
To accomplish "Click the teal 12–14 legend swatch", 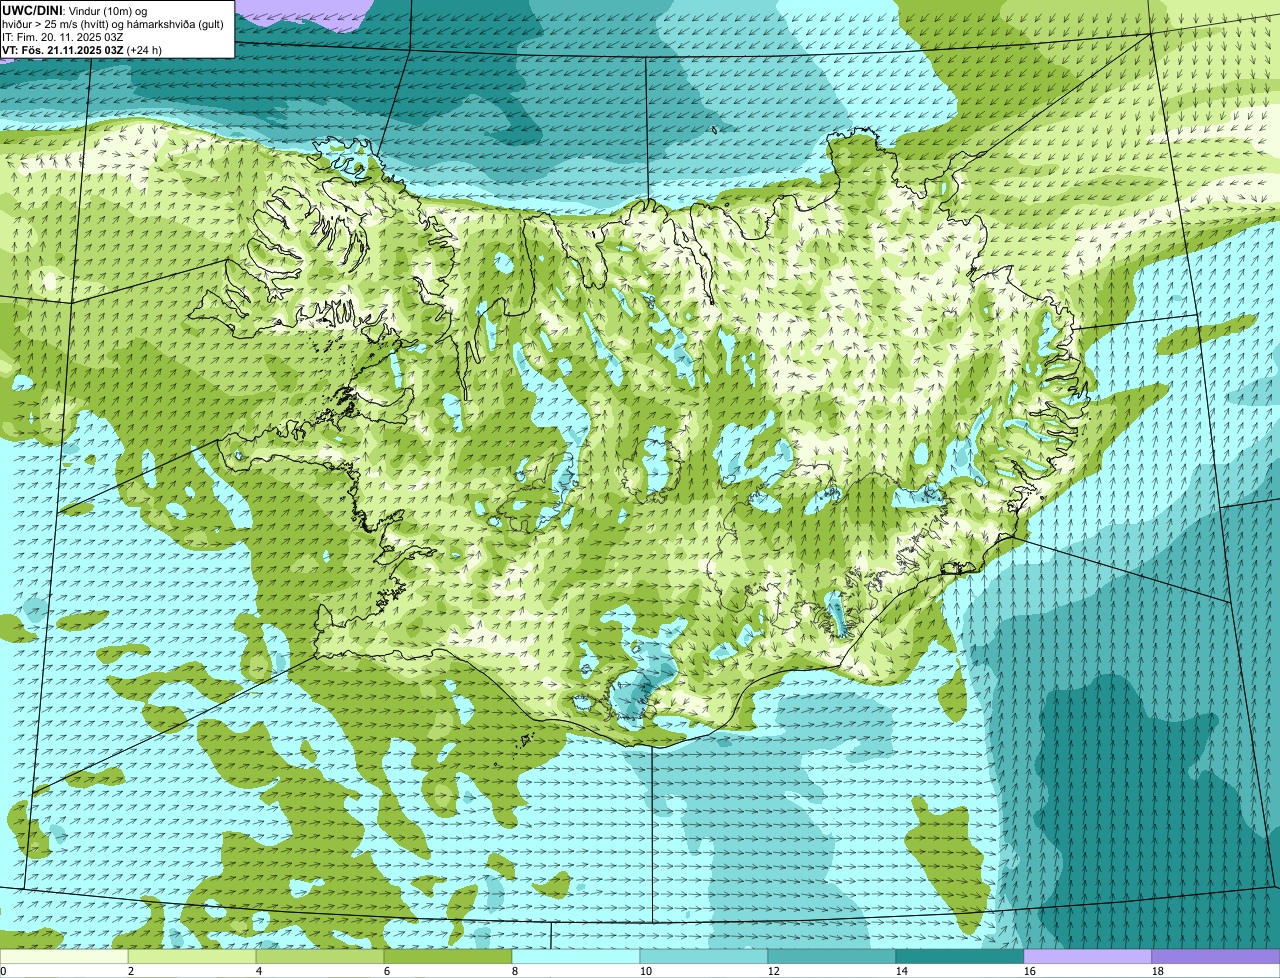I will (832, 956).
